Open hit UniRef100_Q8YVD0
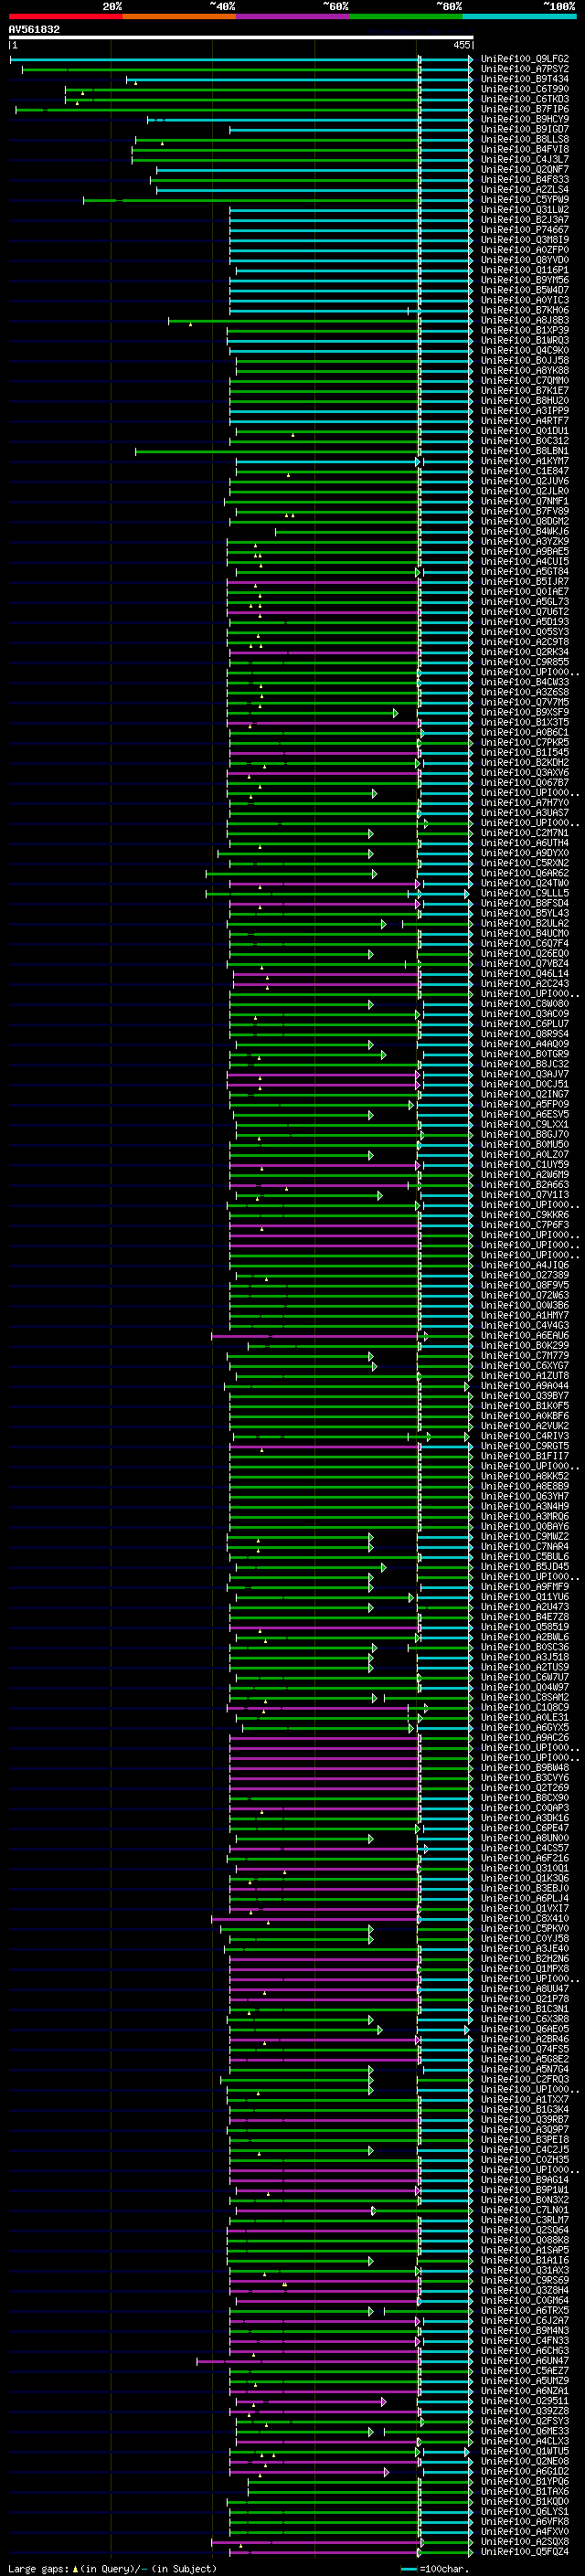Image resolution: width=585 pixels, height=2576 pixels. click(525, 261)
